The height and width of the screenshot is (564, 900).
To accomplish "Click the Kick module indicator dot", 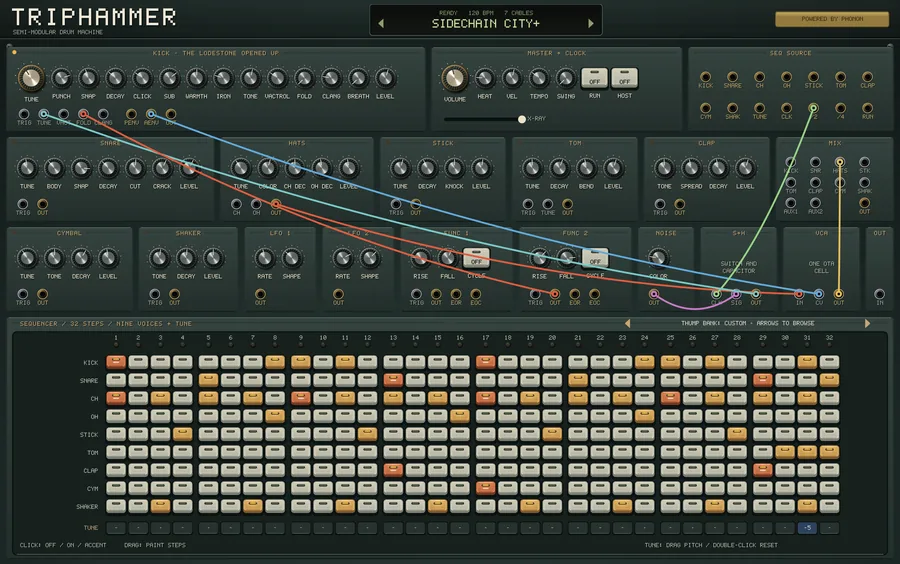I will [x=14, y=53].
